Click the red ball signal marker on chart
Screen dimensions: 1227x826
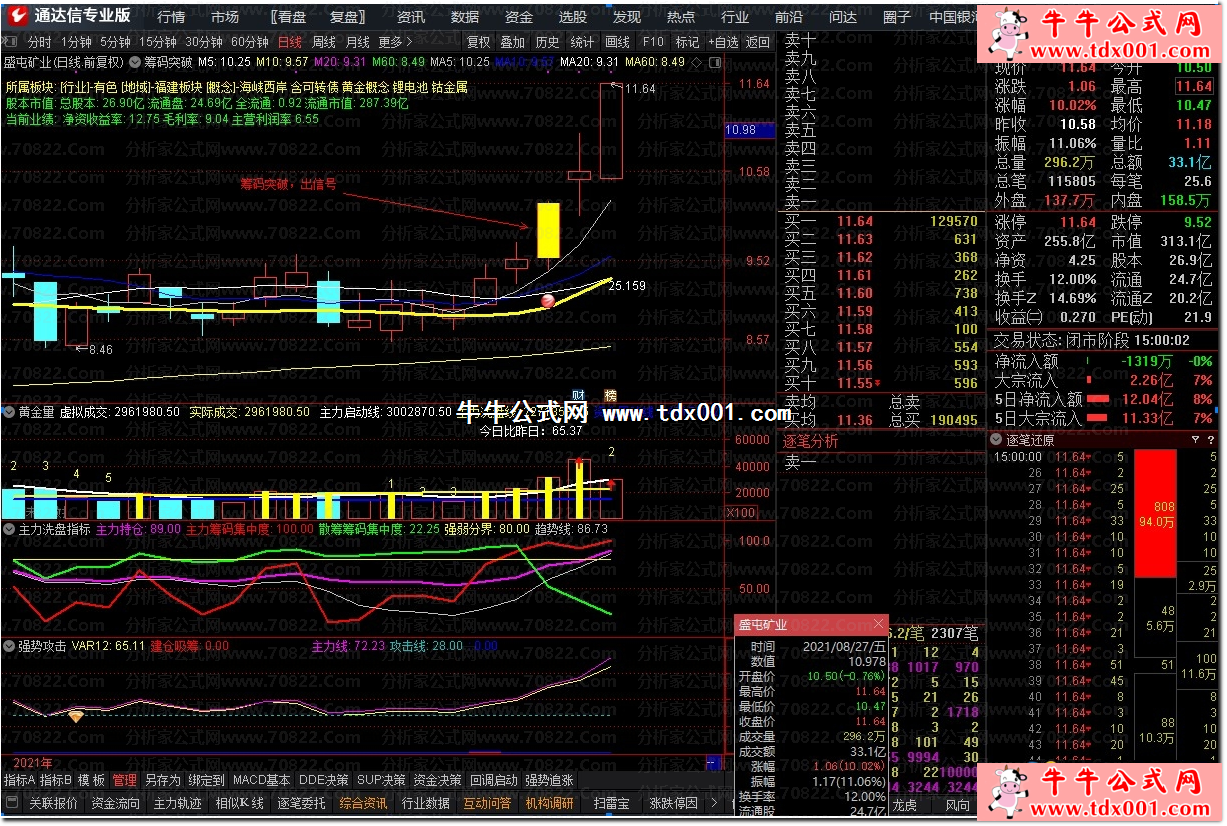click(x=547, y=300)
